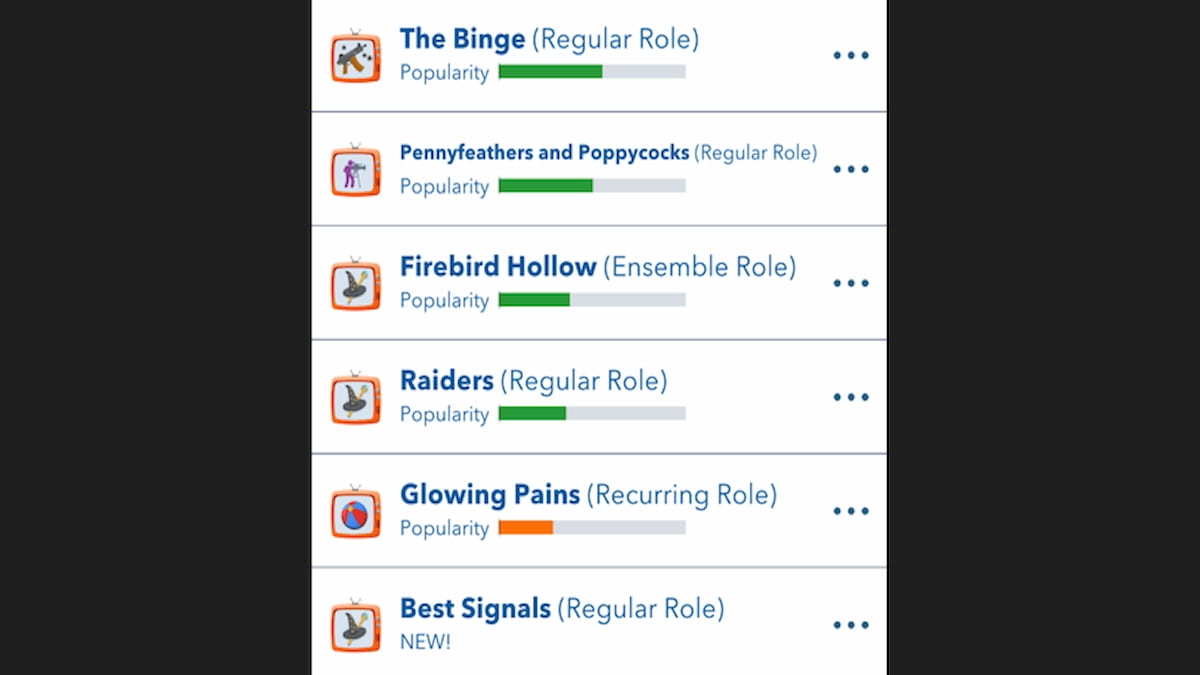Click the Pennyfeathers and Poppycocks popularity bar
Viewport: 1200px width, 675px height.
click(x=592, y=186)
